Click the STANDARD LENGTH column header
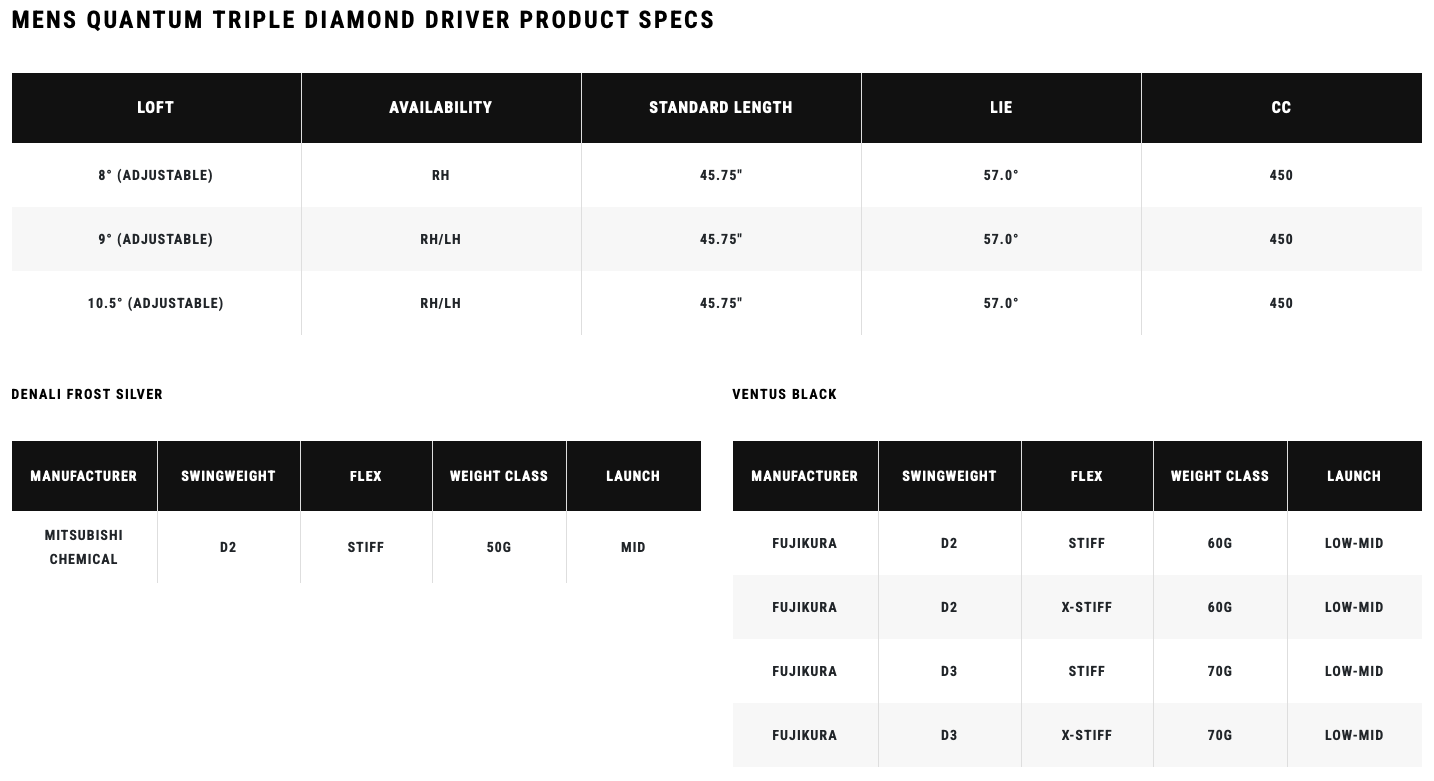The height and width of the screenshot is (781, 1434). 721,107
